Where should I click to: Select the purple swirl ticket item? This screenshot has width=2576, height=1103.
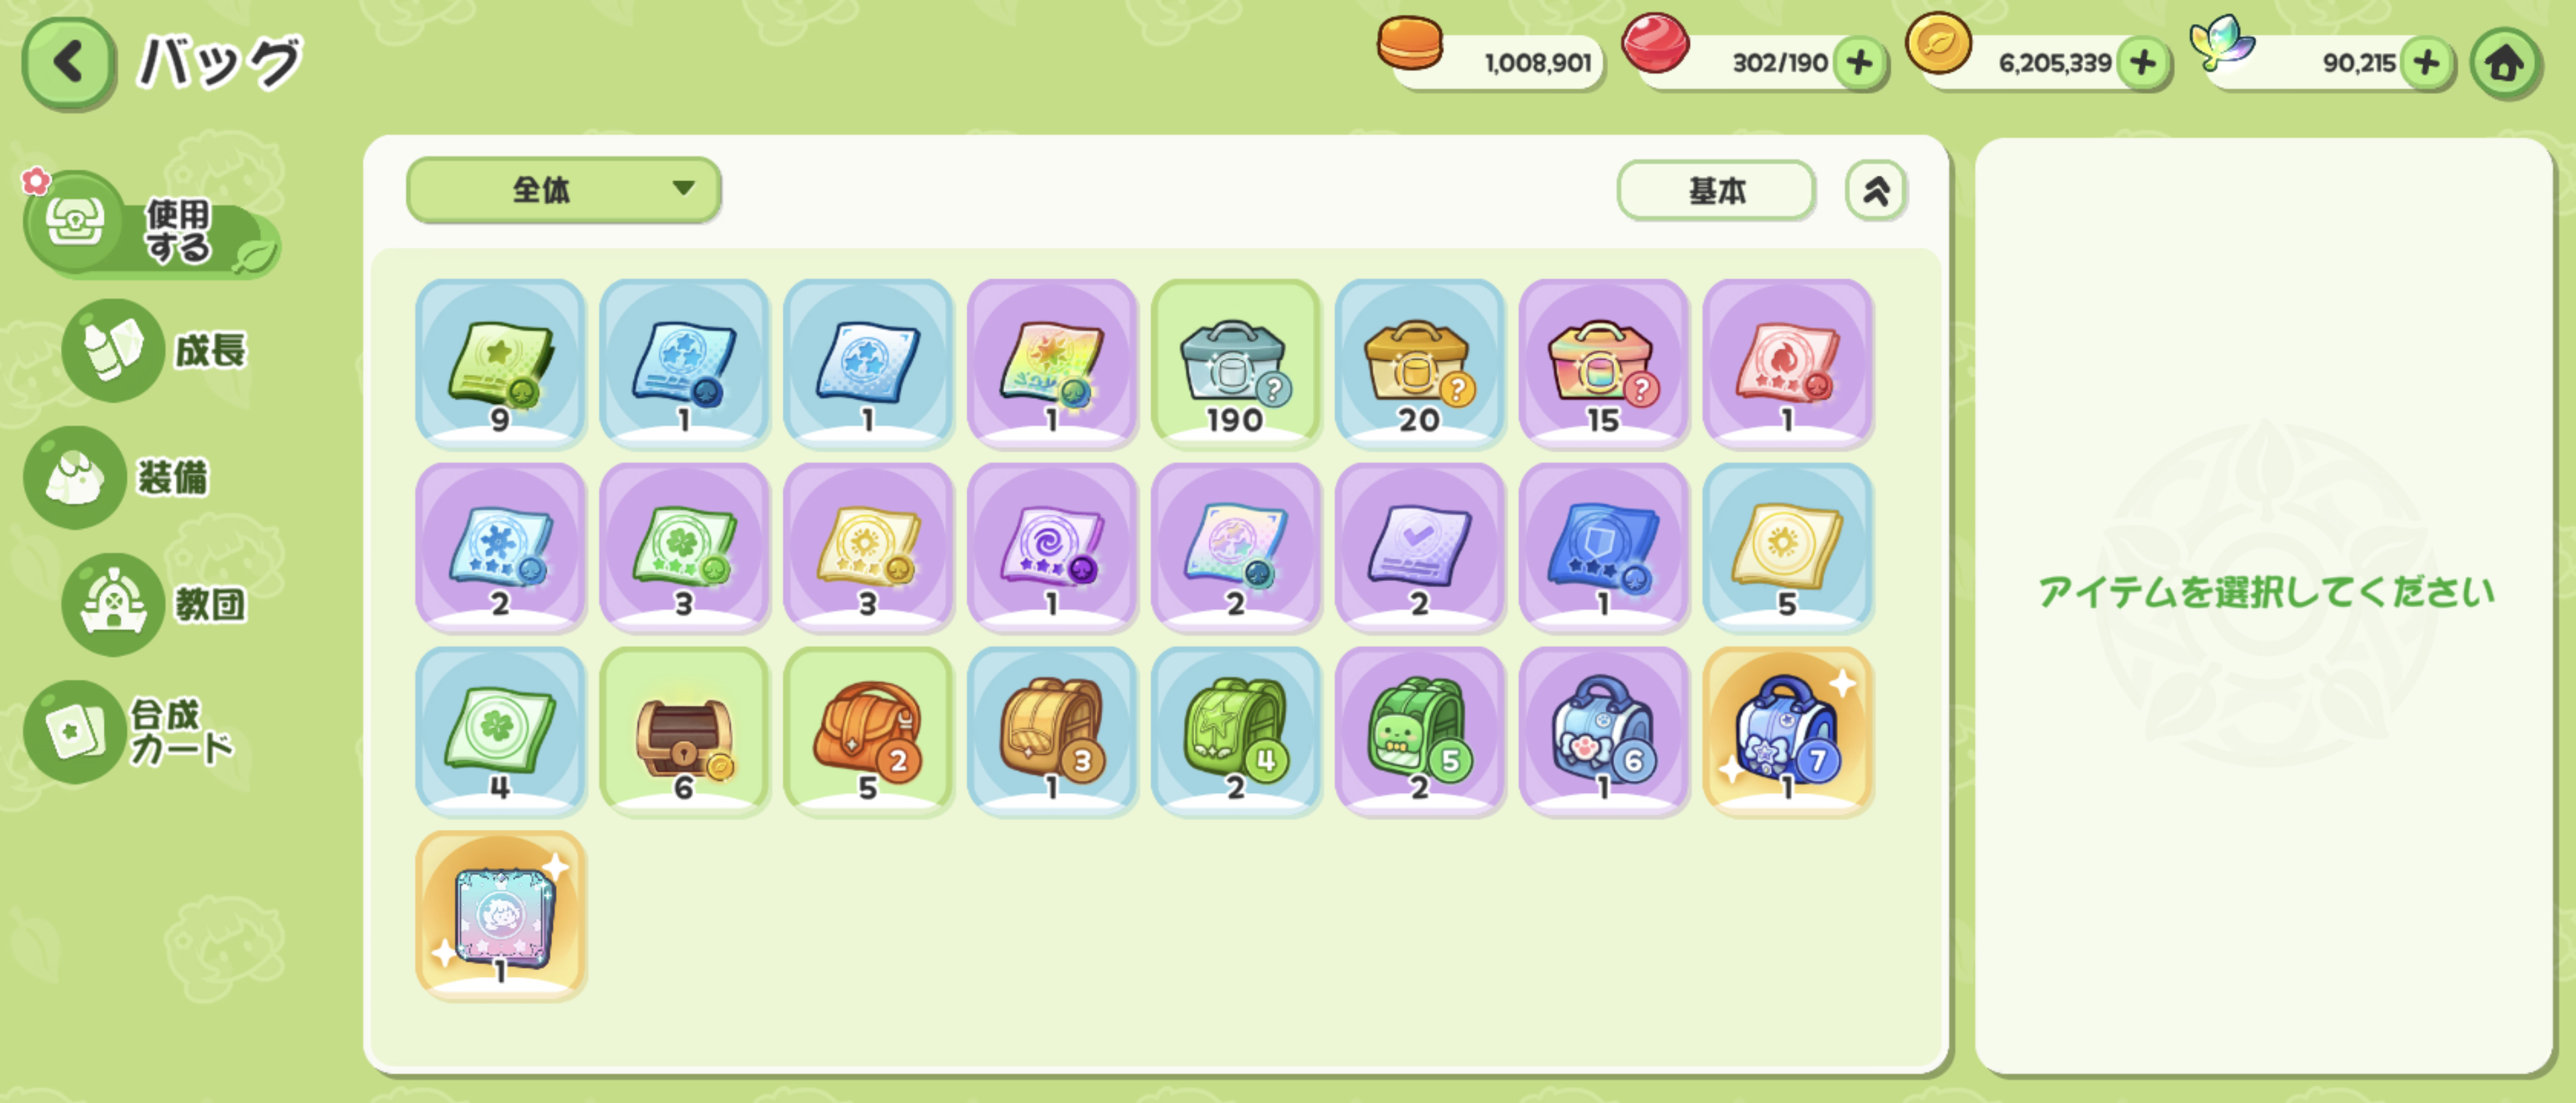(1052, 548)
